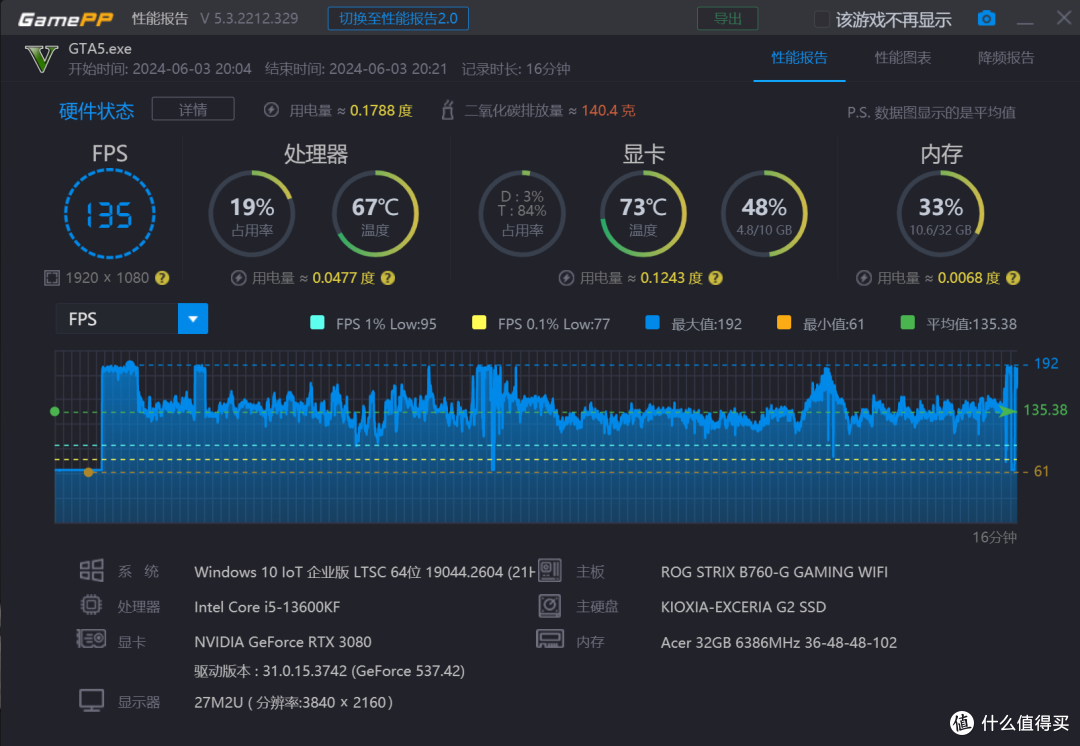Screen dimensions: 1080x746
Task: Click the cyan FPS 1% Low swatch
Action: coord(318,322)
